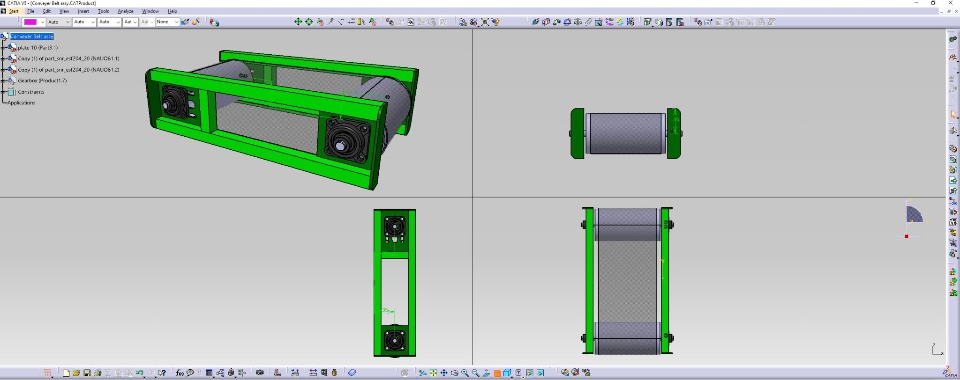Screen dimensions: 960x380
Task: Click the Save icon in bottom toolbar
Action: click(87, 372)
